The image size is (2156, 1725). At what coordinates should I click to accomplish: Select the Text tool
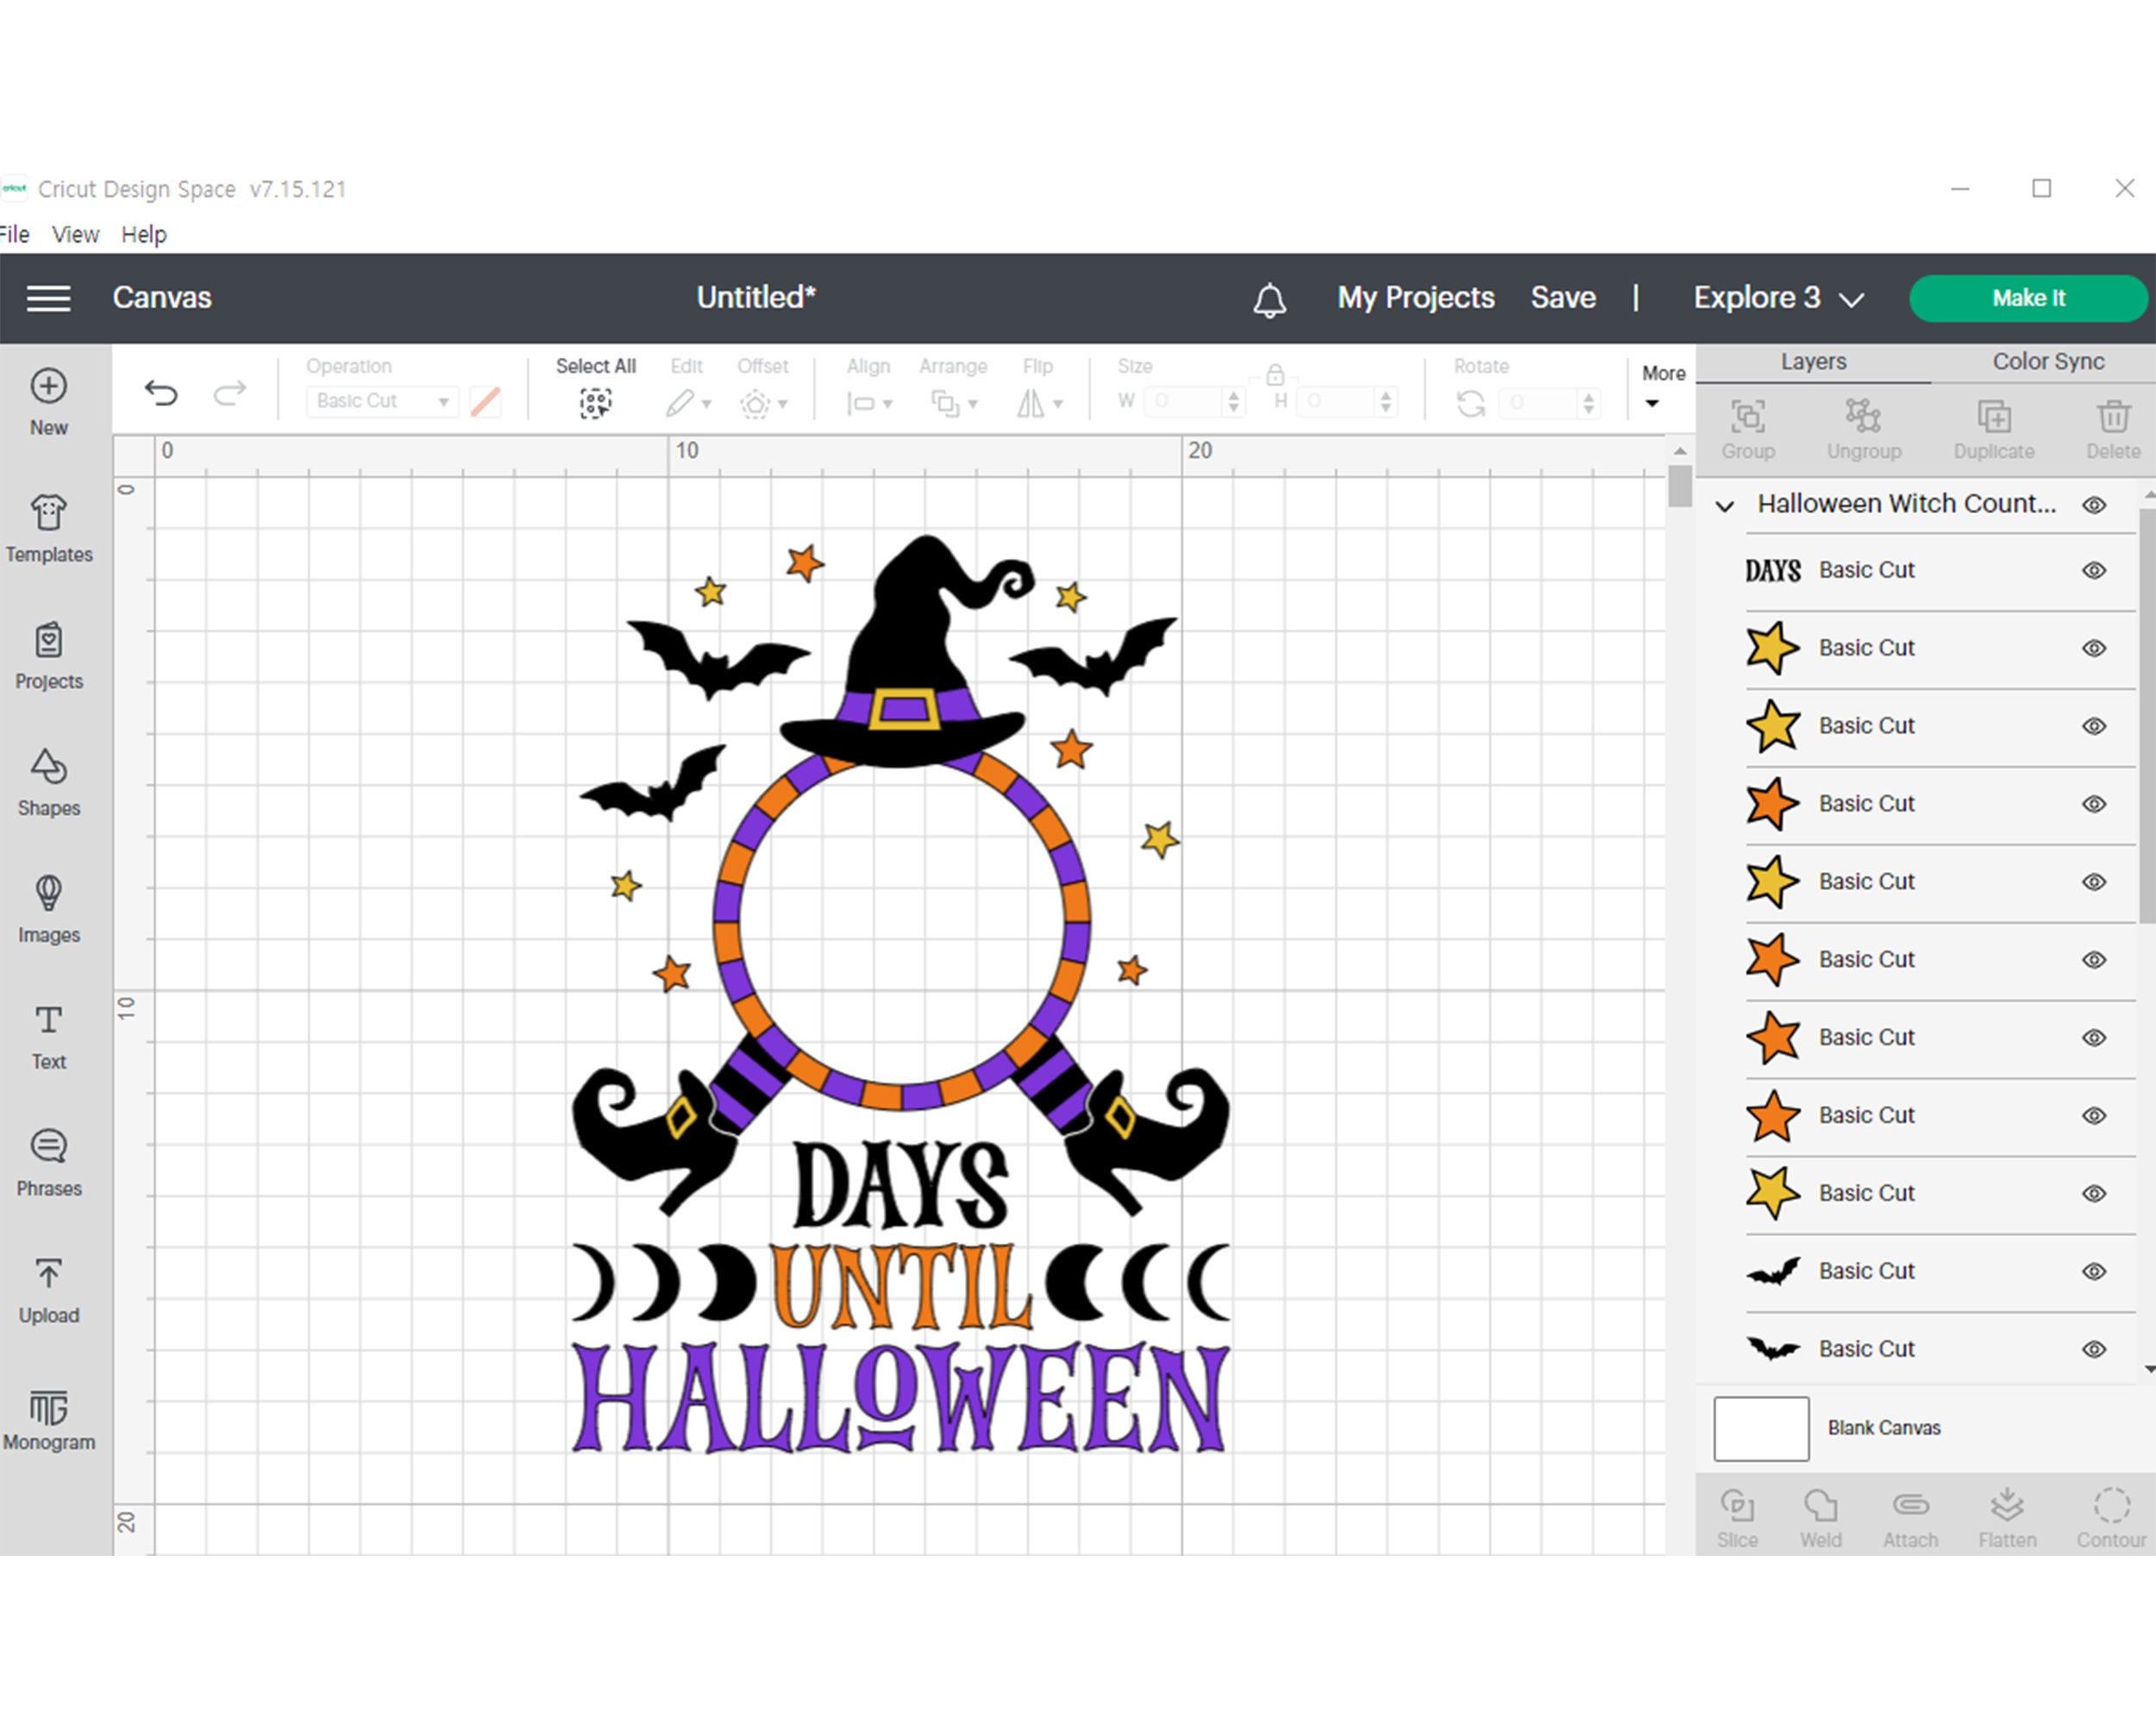tap(48, 1036)
